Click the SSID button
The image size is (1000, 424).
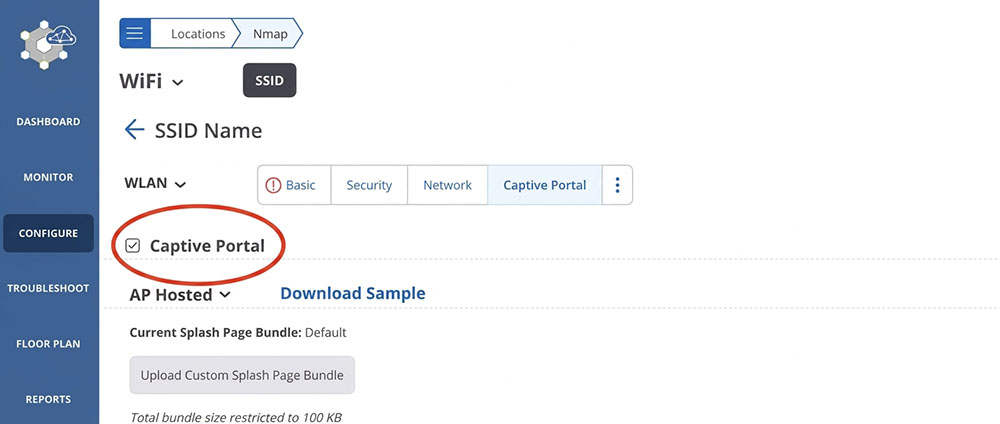[269, 80]
